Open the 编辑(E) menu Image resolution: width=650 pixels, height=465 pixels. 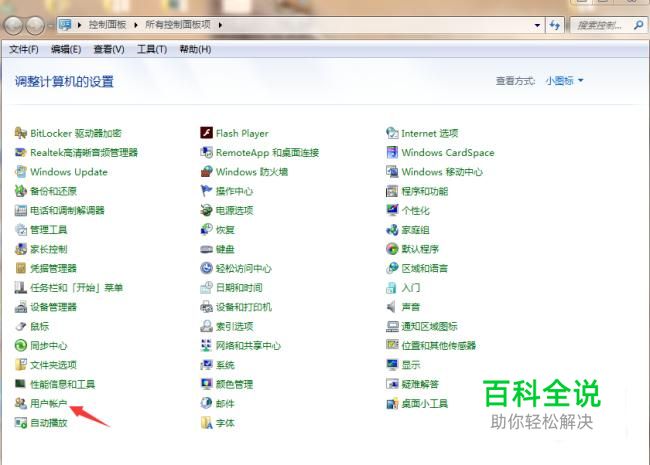pos(66,49)
